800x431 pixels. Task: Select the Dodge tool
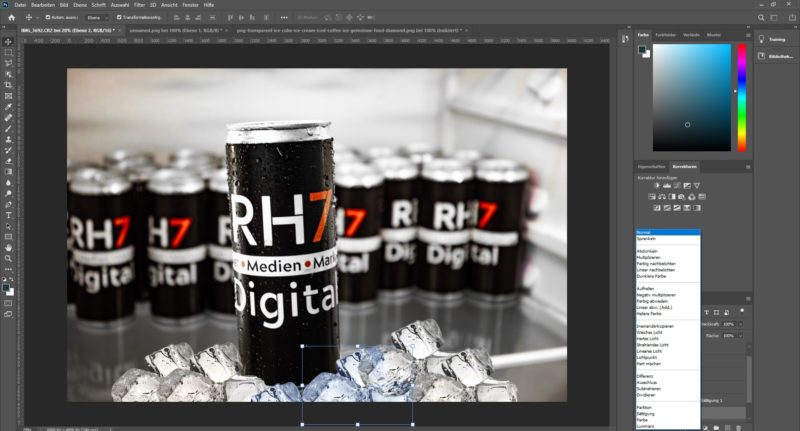point(8,193)
